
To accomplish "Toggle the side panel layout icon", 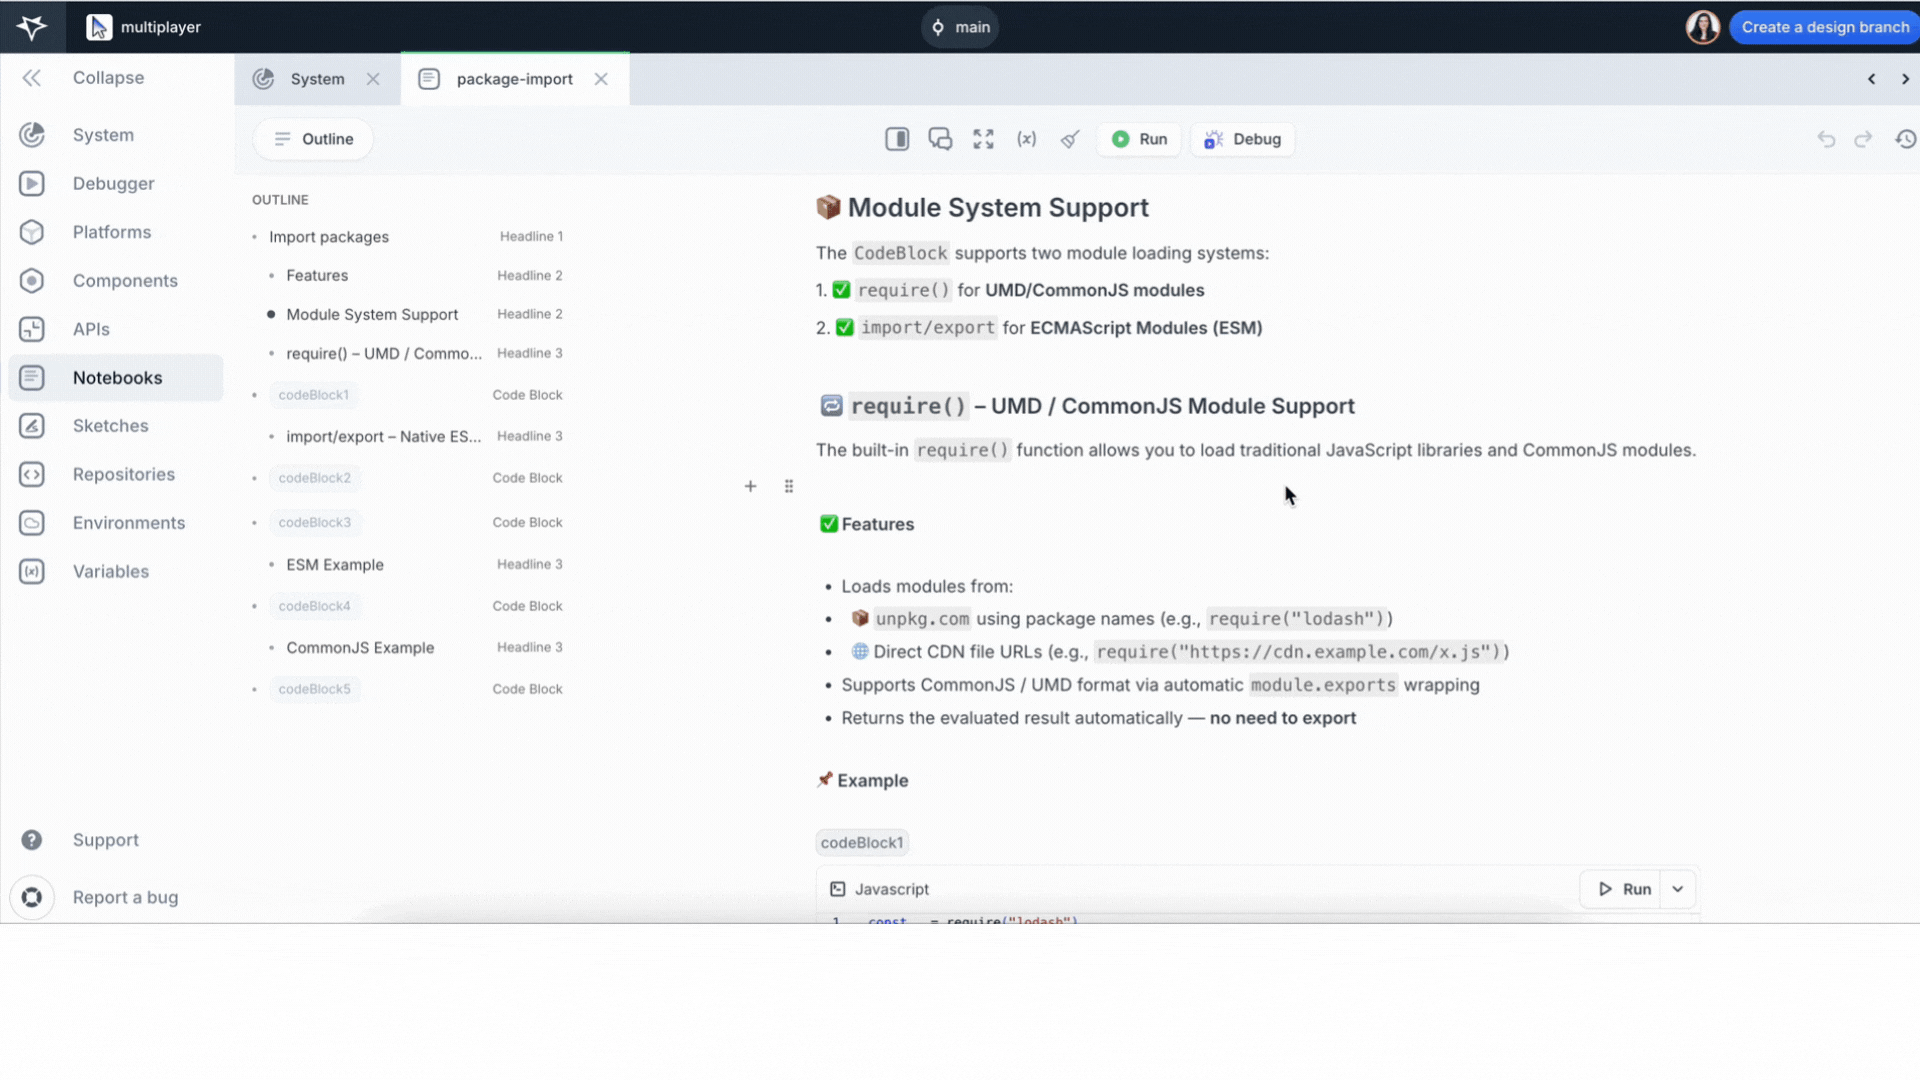I will [897, 139].
